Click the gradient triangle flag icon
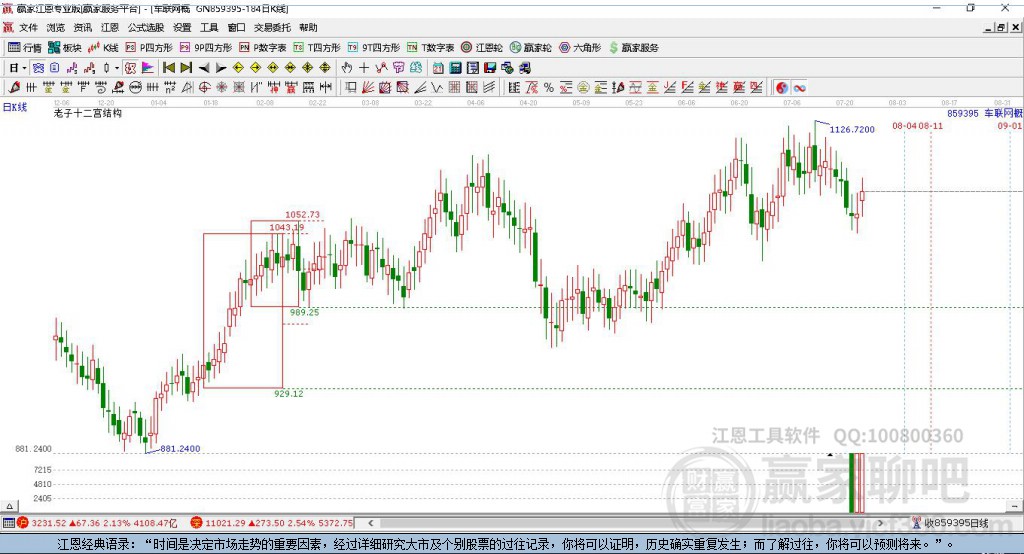This screenshot has width=1024, height=554. click(x=148, y=67)
